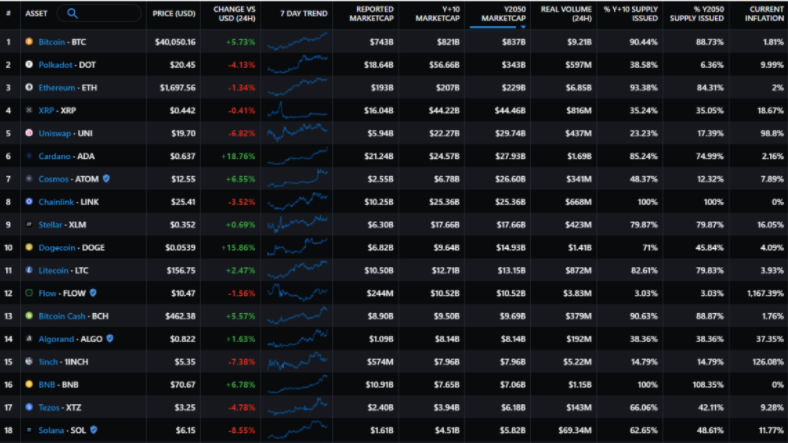Click Ethereum's $6.85B real volume
788x443 pixels.
click(x=578, y=88)
